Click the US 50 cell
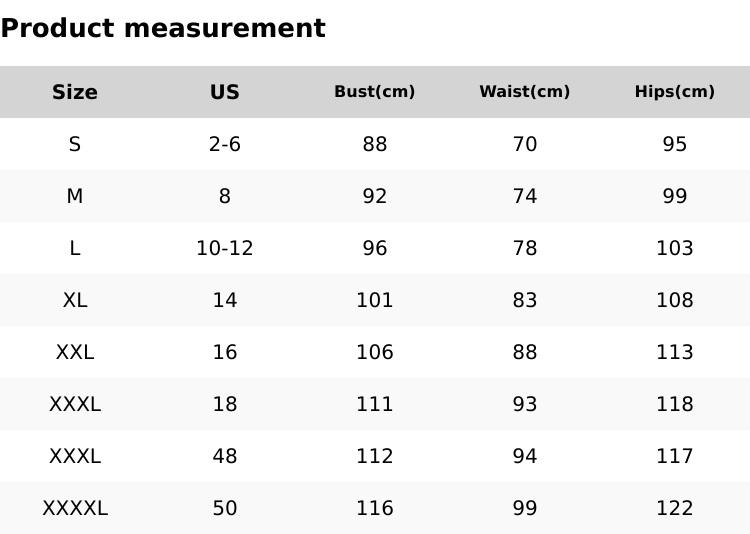This screenshot has width=750, height=534. [225, 508]
